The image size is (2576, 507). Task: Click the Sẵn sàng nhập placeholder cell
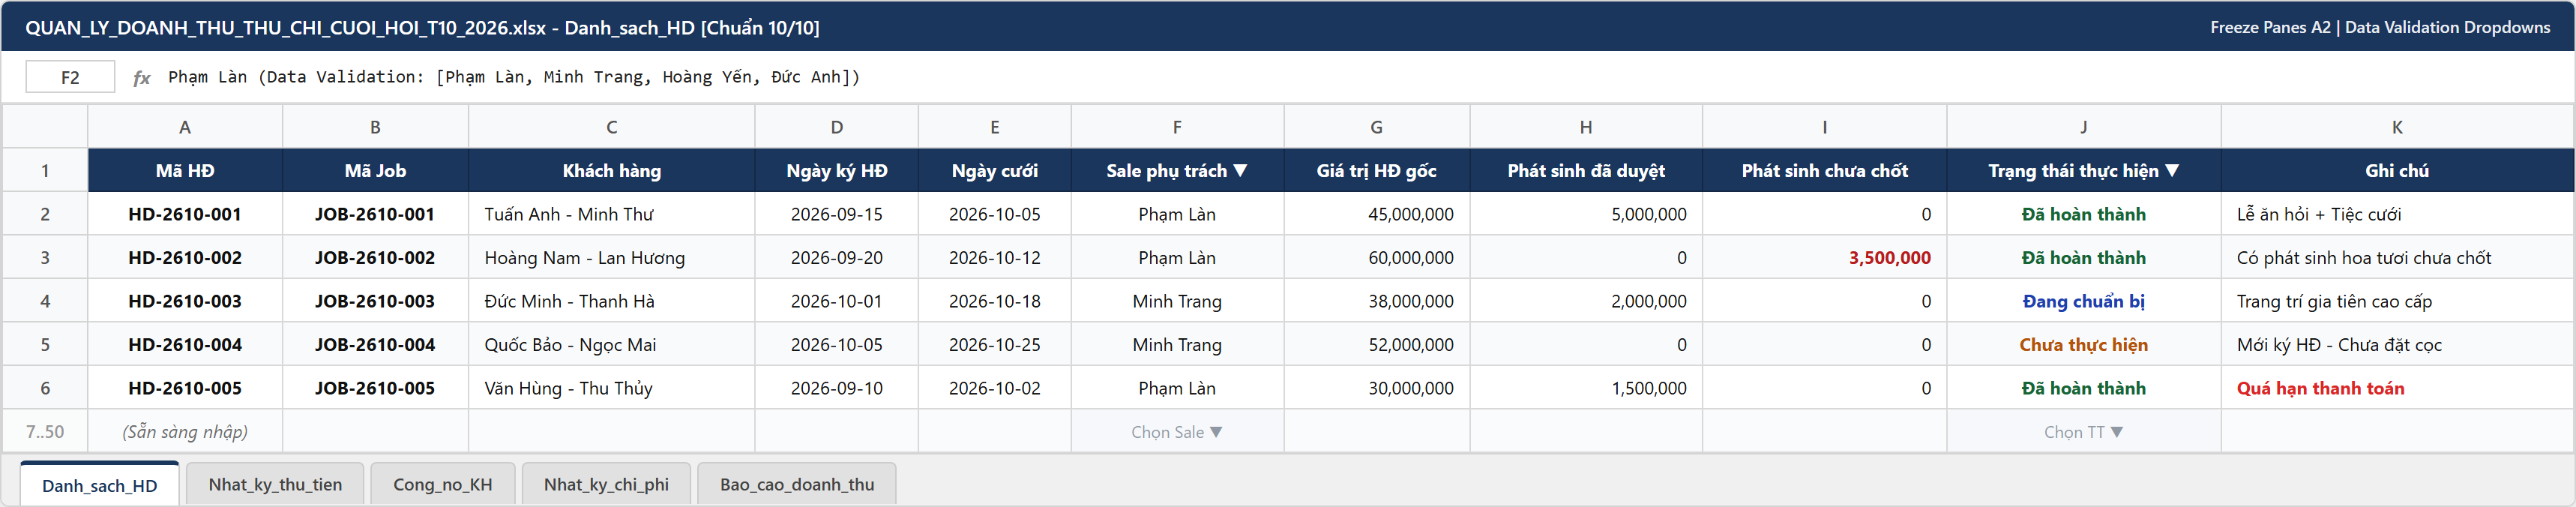[185, 432]
